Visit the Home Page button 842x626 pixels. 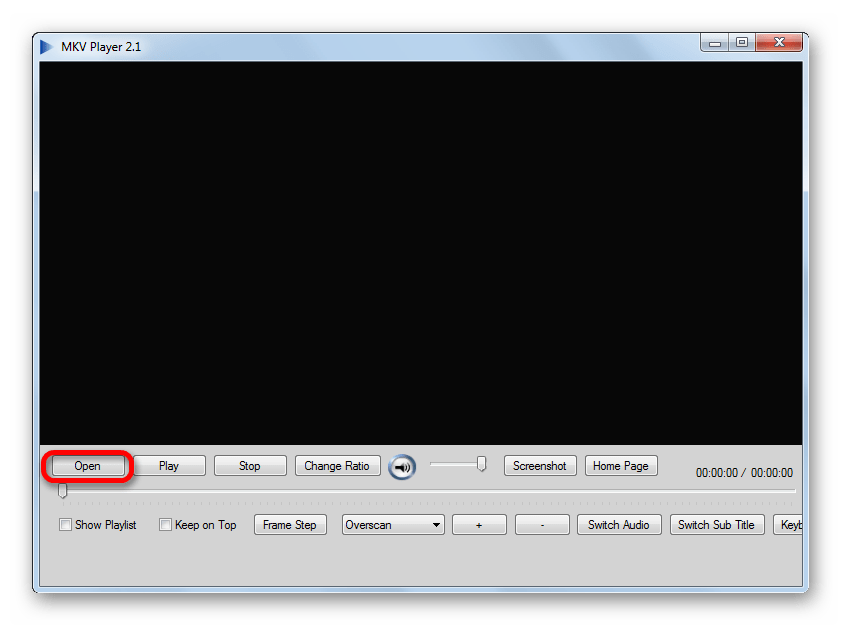(x=621, y=466)
